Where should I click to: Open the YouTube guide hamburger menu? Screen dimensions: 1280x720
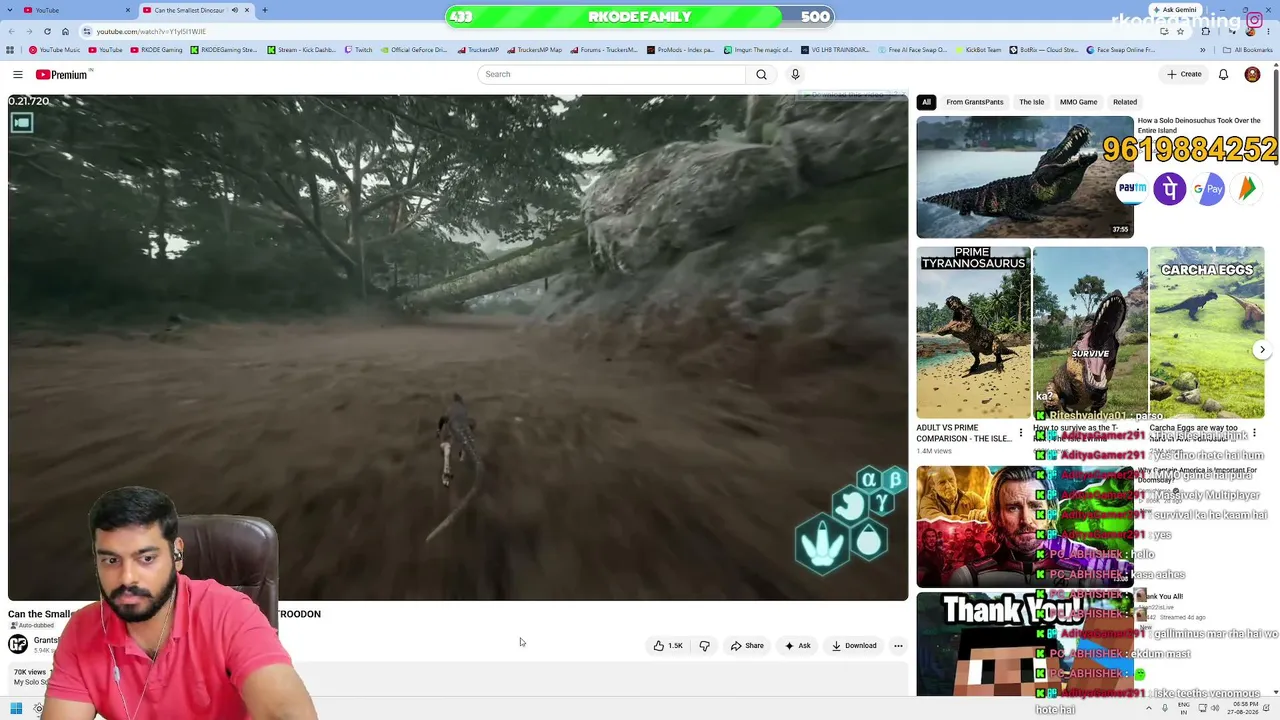pos(18,74)
